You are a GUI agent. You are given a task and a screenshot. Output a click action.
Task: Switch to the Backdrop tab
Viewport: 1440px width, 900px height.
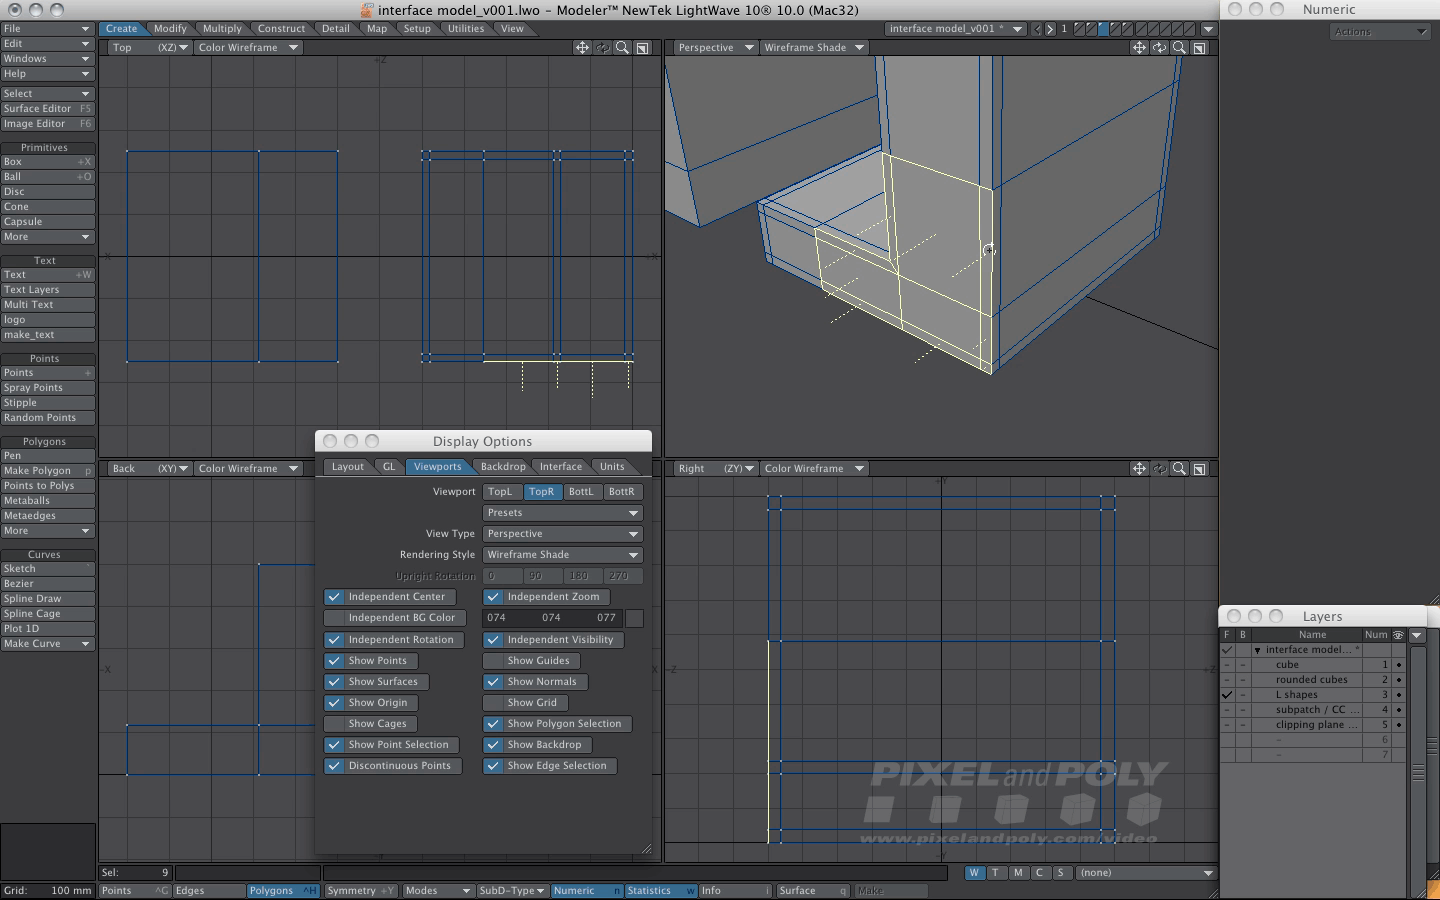click(x=502, y=466)
